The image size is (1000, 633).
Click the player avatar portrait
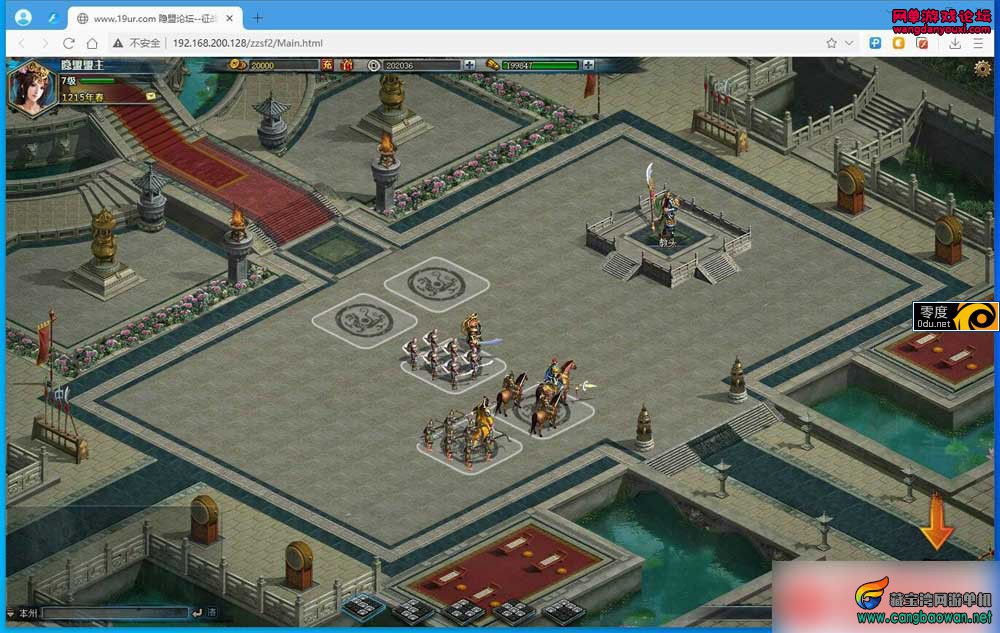pos(31,87)
